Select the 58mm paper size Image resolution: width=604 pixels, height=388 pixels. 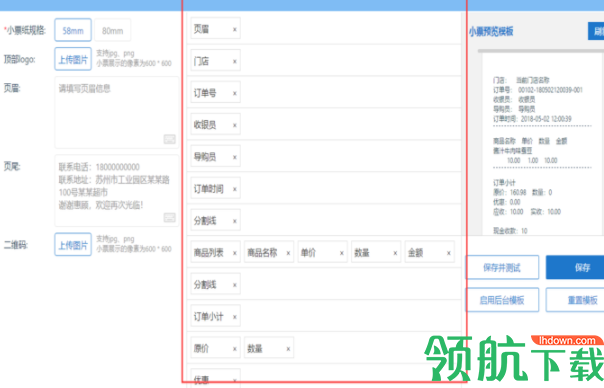[73, 30]
